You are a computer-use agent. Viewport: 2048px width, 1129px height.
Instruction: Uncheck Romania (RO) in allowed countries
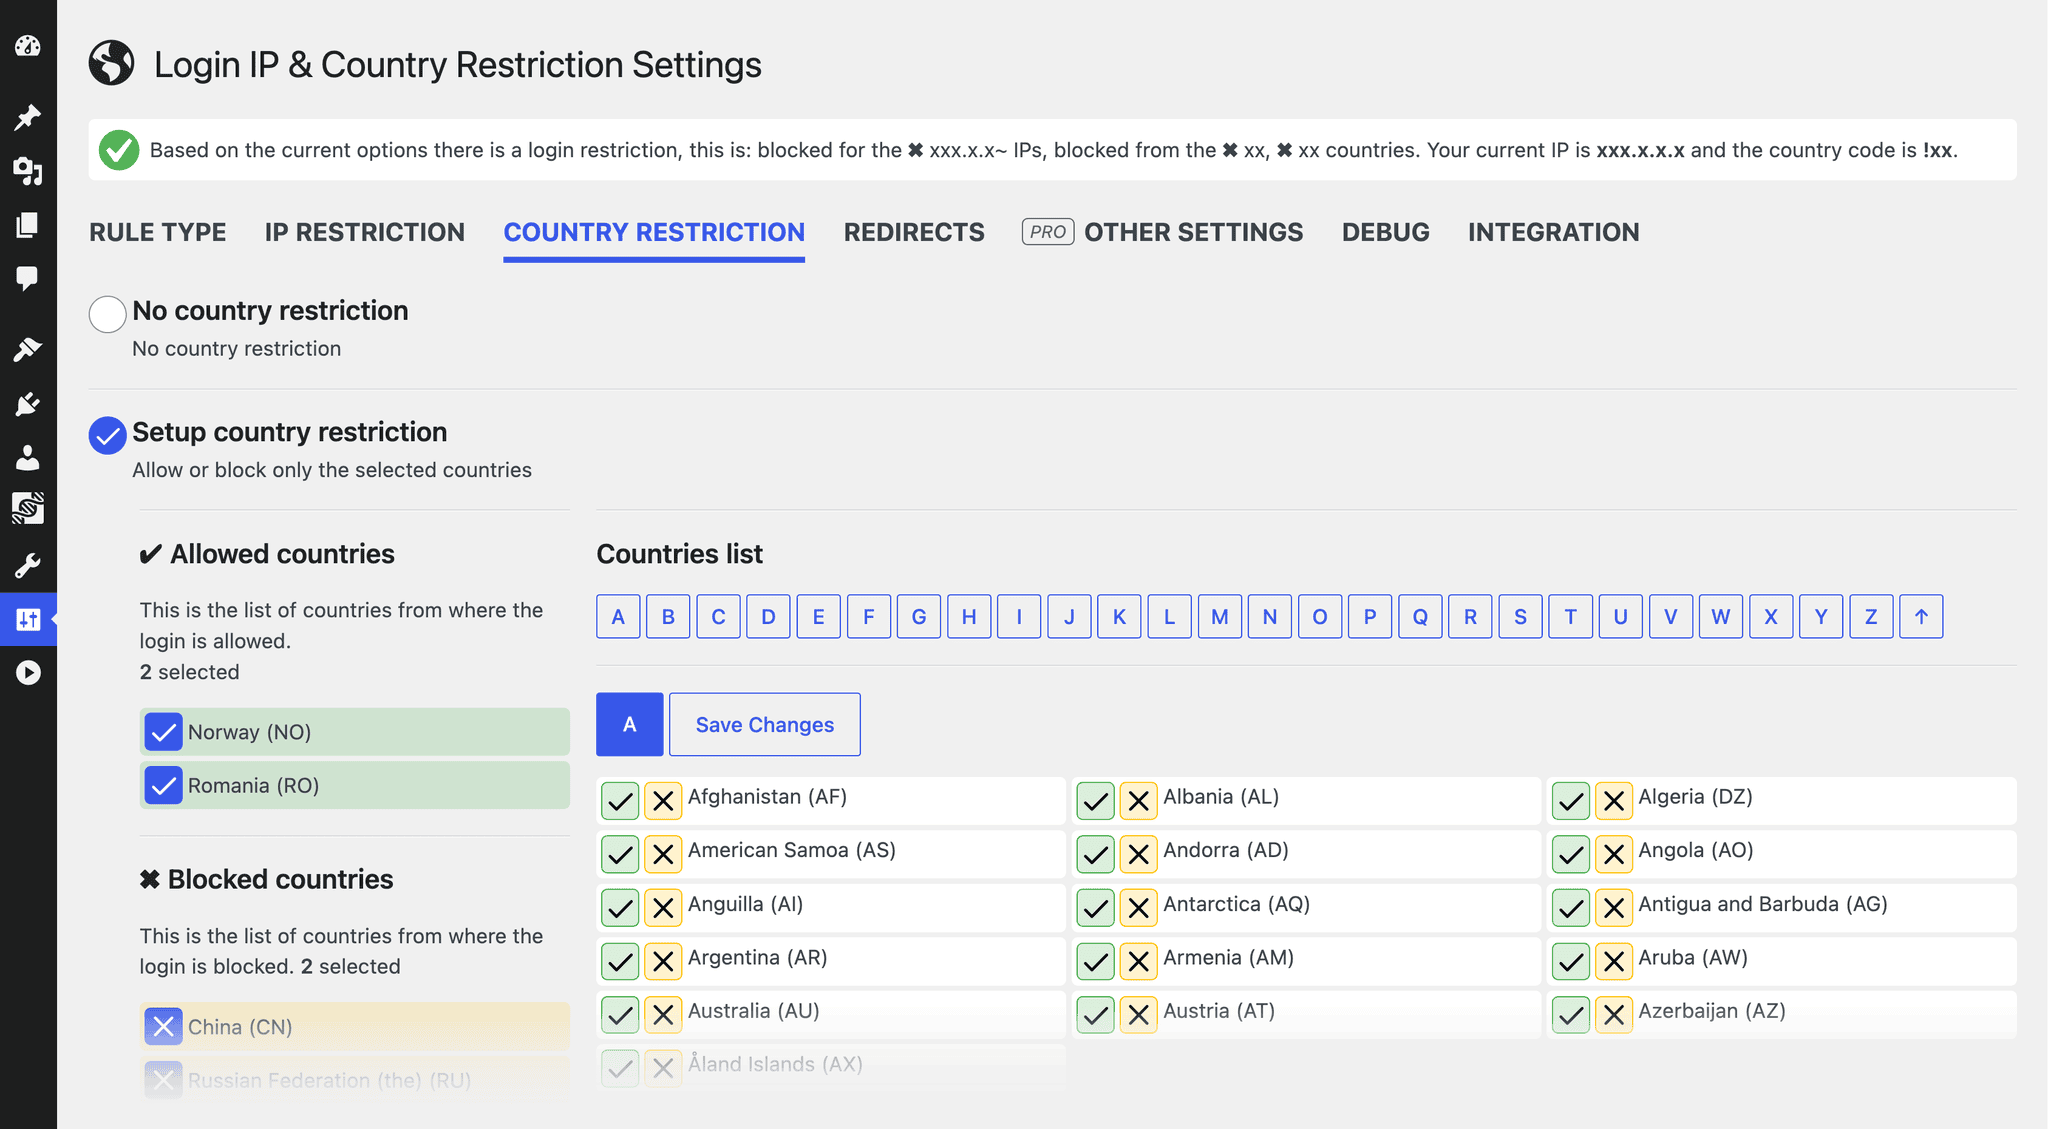point(163,785)
